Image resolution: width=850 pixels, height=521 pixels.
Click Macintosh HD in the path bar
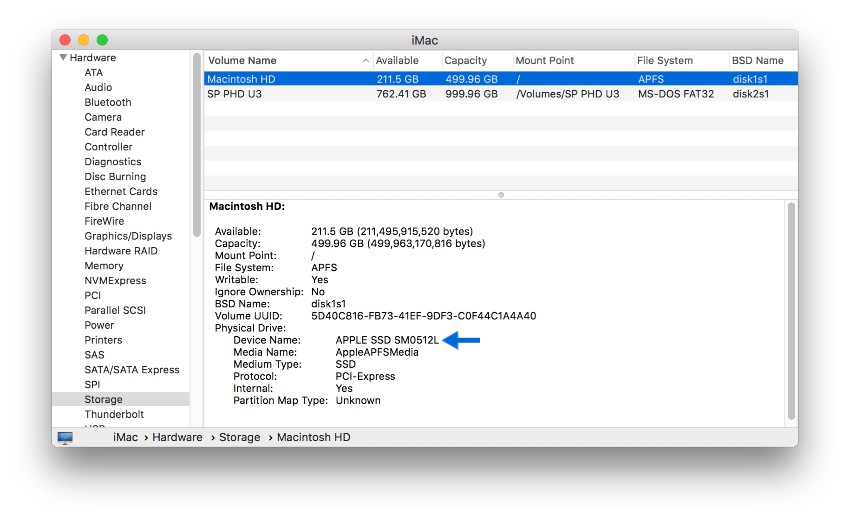coord(313,438)
